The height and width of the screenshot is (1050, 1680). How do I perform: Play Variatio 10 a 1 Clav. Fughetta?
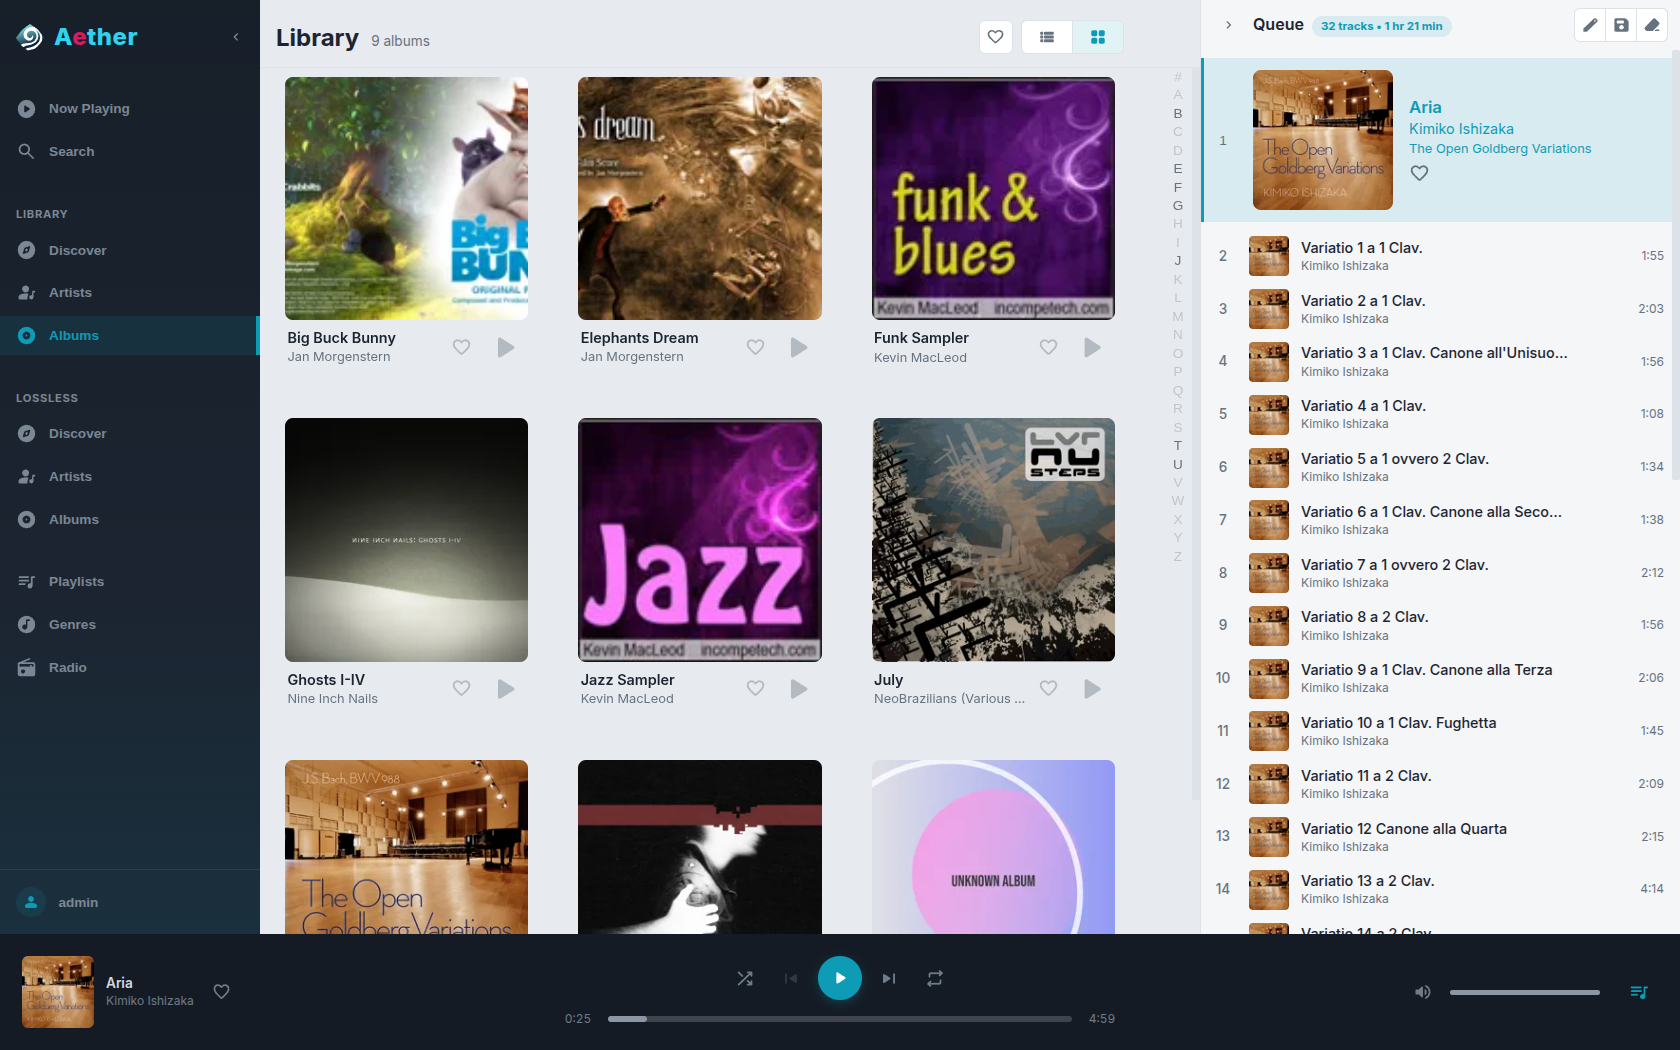(1436, 731)
